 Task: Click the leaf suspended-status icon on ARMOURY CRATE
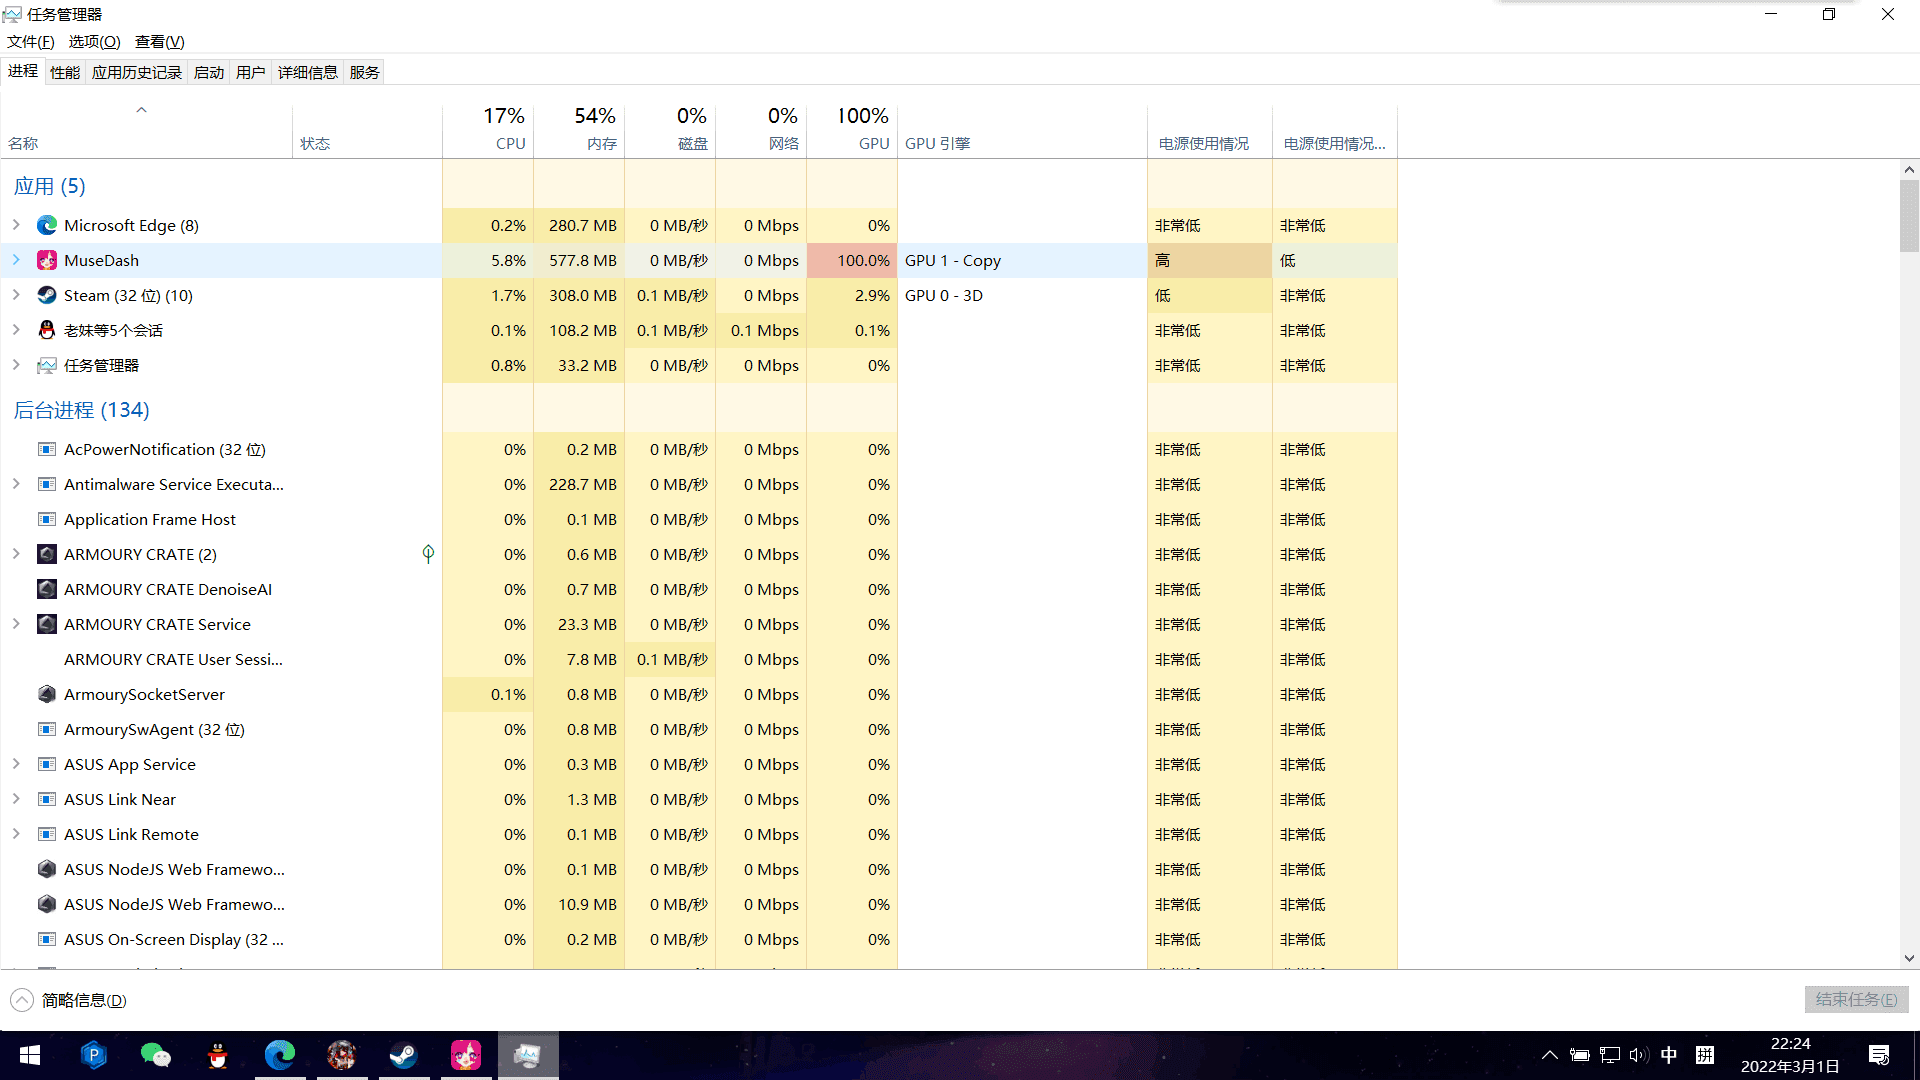click(x=428, y=554)
